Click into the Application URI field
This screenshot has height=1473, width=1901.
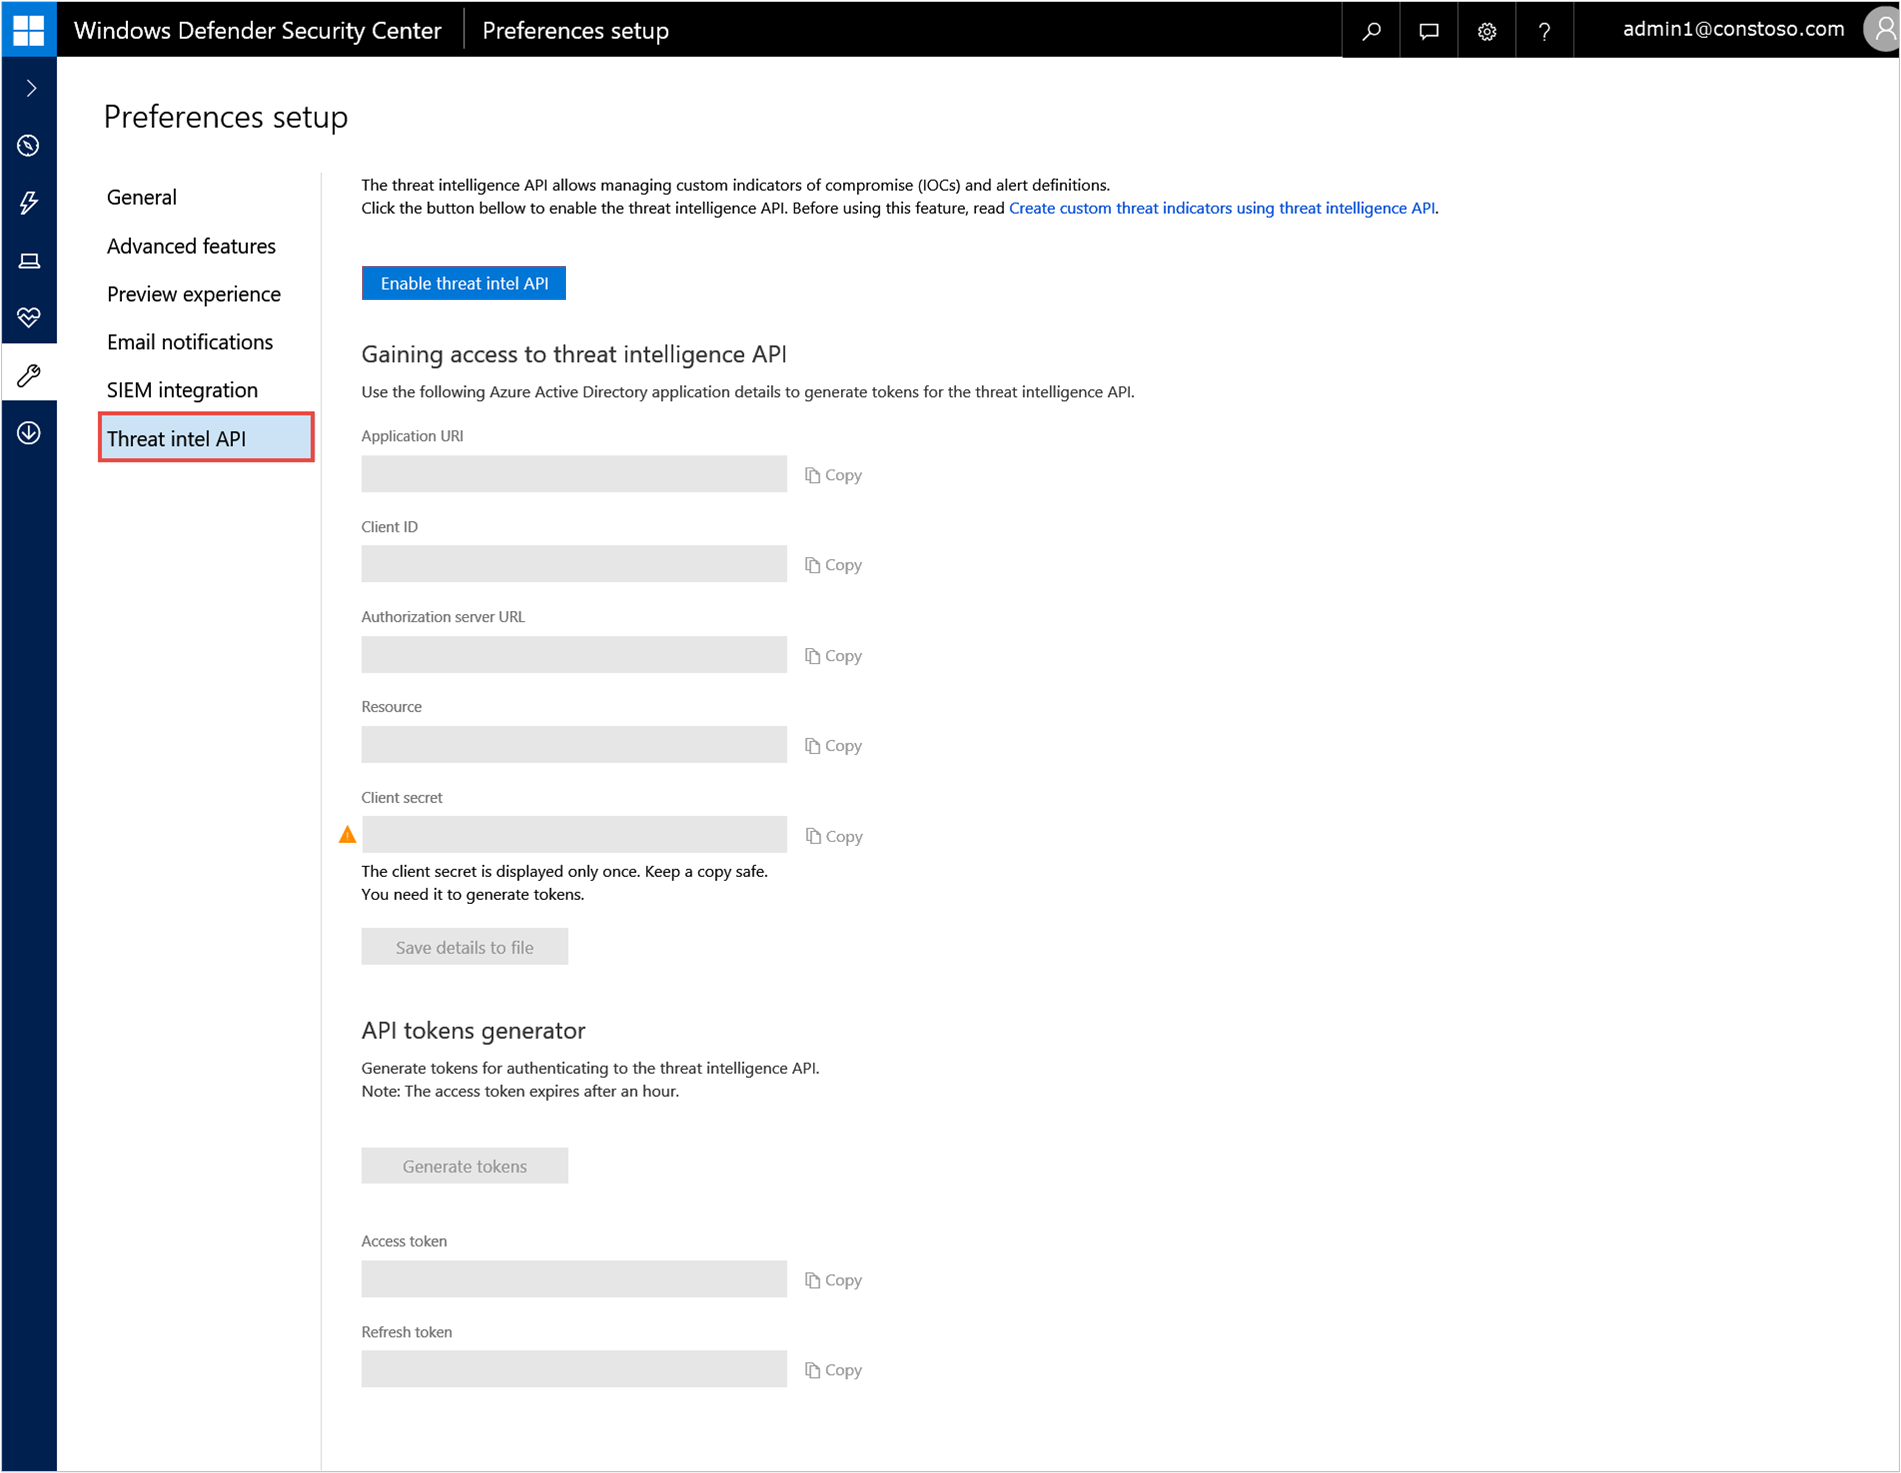pos(574,474)
